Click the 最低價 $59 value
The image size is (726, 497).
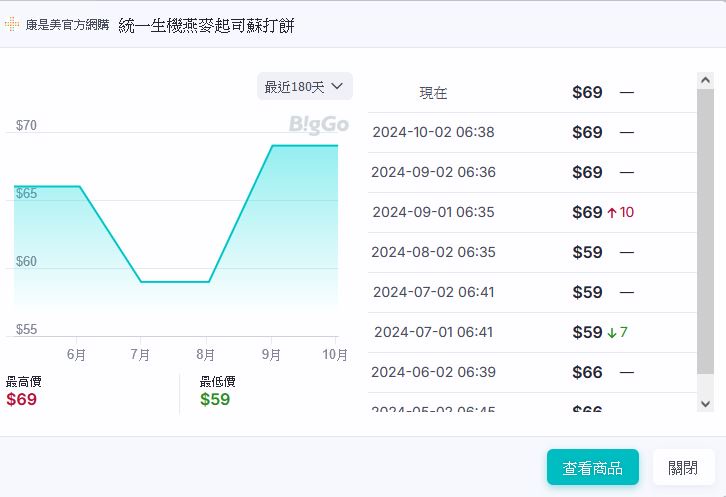point(215,399)
